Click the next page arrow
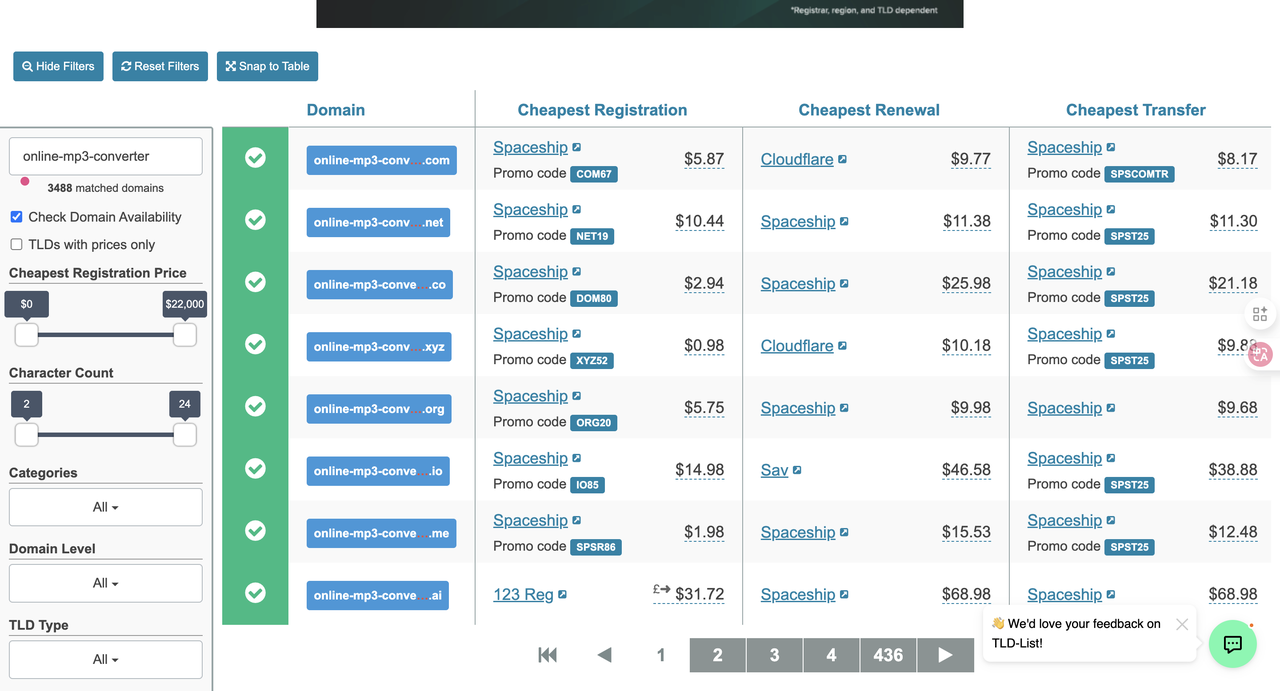 click(945, 655)
